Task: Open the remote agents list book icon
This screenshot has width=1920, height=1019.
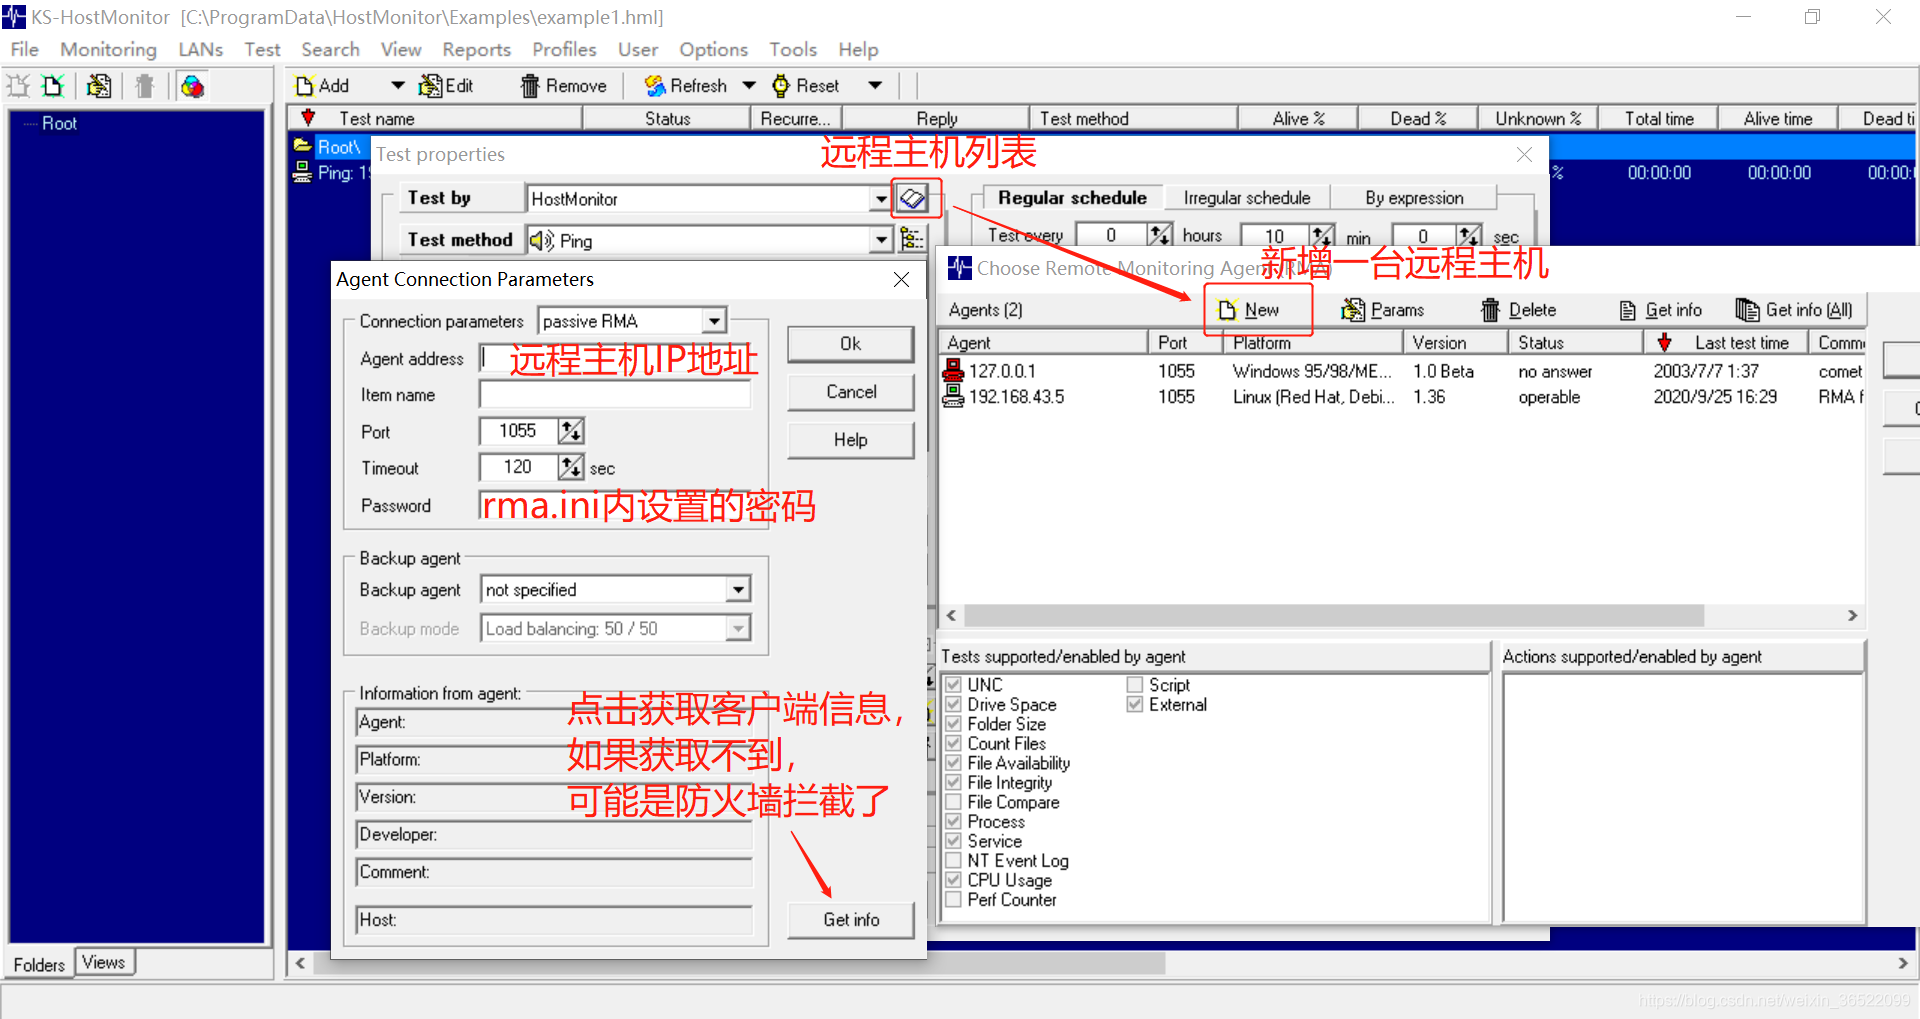Action: [x=913, y=198]
